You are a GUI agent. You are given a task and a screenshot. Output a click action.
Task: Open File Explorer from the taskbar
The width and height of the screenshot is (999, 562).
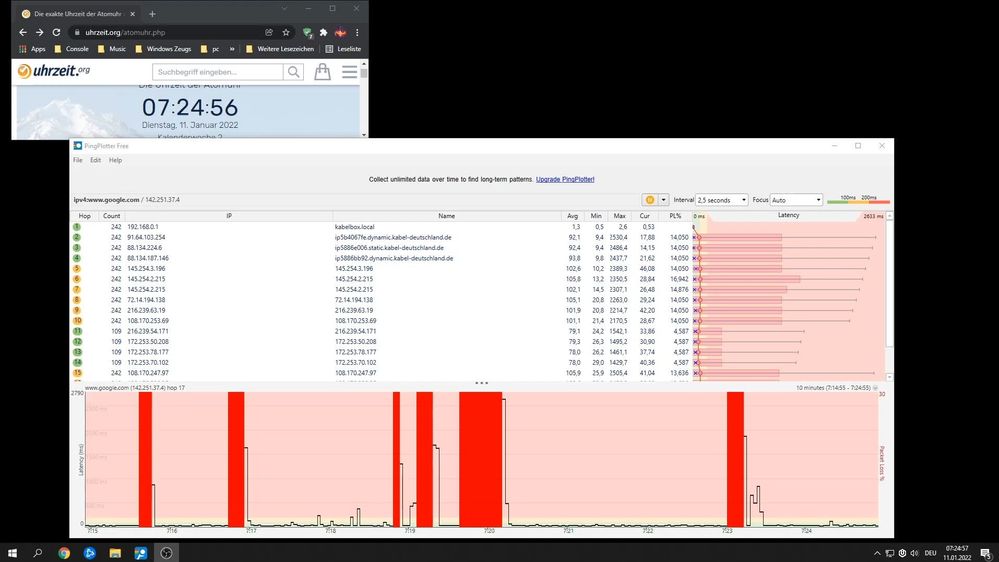click(x=115, y=553)
